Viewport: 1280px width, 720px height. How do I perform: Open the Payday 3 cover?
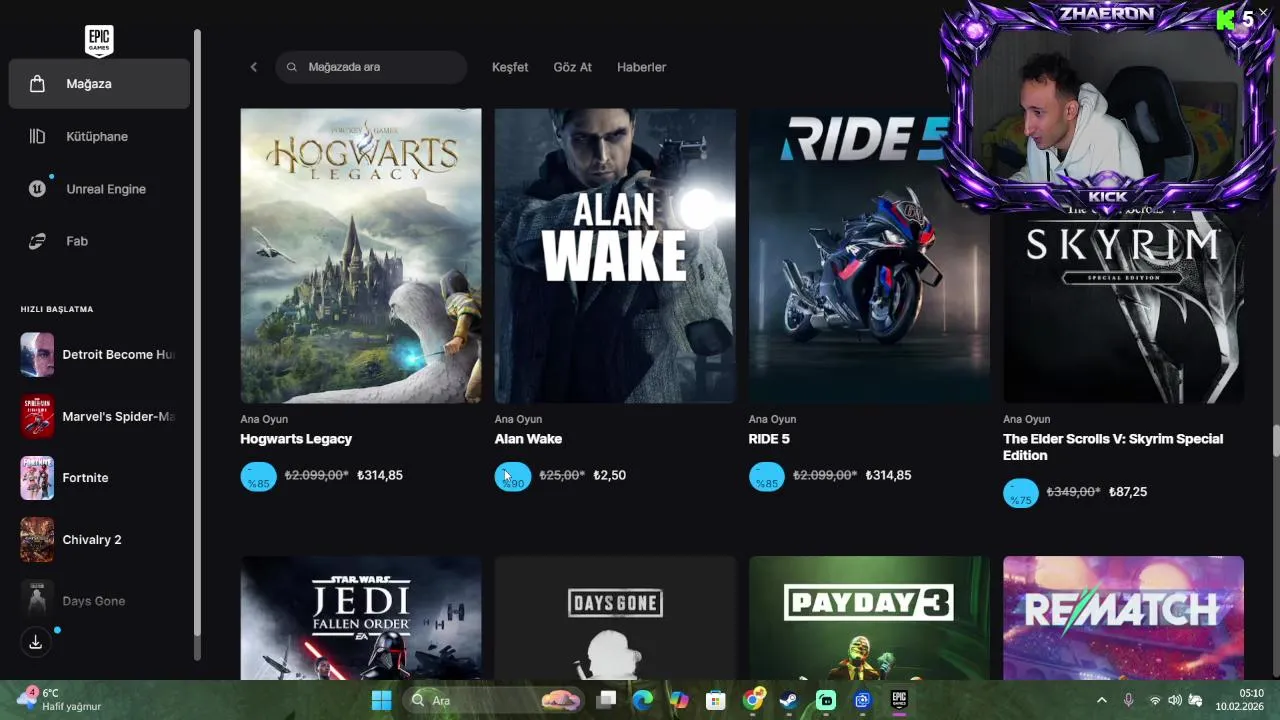(x=869, y=618)
